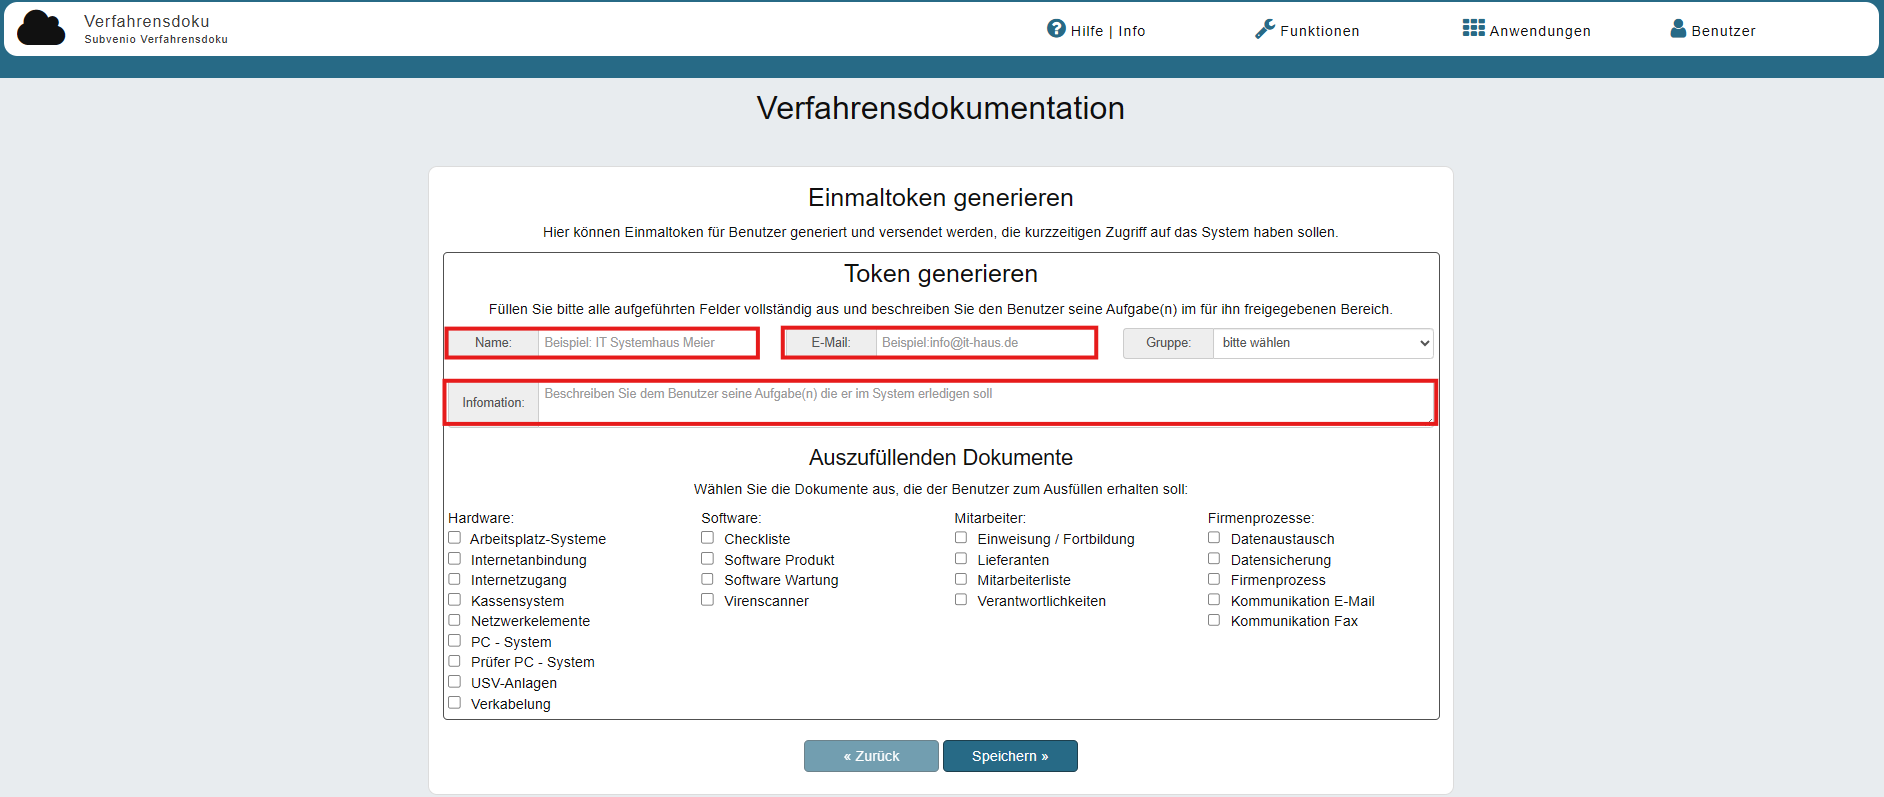The width and height of the screenshot is (1884, 797).
Task: Toggle the Software Wartung checkbox
Action: click(708, 579)
